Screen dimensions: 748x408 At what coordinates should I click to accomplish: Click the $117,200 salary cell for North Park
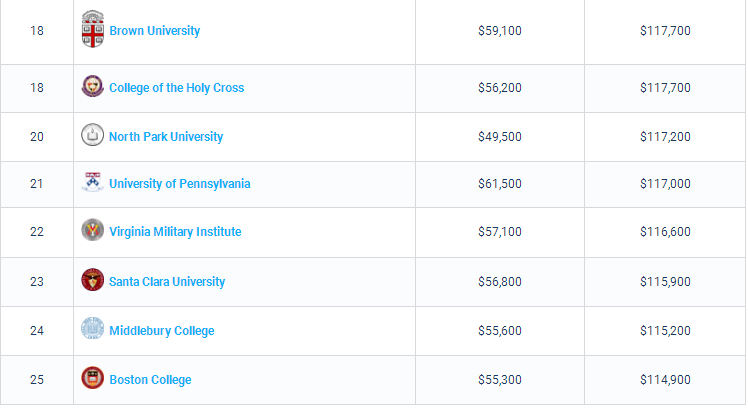[x=665, y=137]
